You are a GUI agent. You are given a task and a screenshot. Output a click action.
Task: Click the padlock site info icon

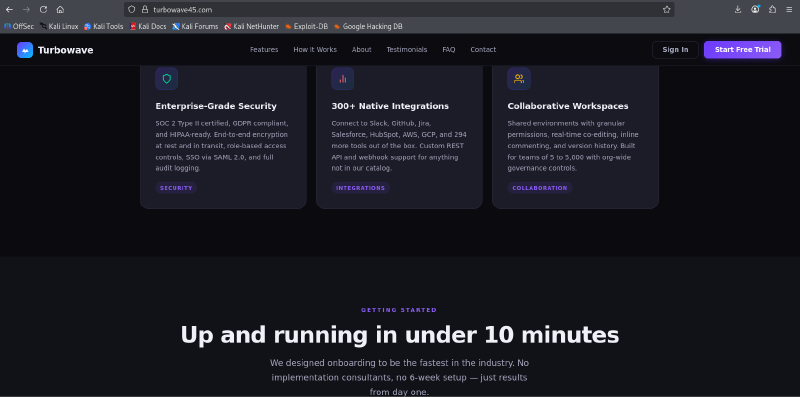point(144,9)
